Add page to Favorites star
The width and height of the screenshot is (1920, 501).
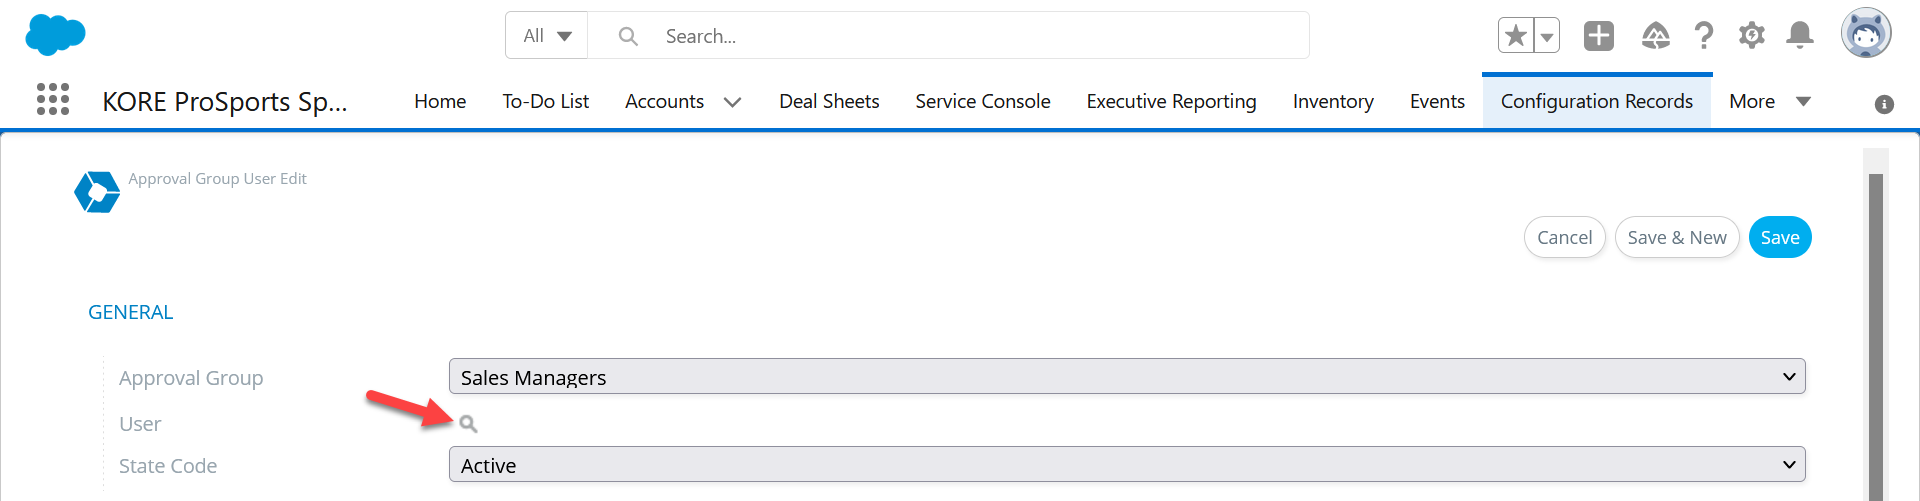pos(1516,36)
